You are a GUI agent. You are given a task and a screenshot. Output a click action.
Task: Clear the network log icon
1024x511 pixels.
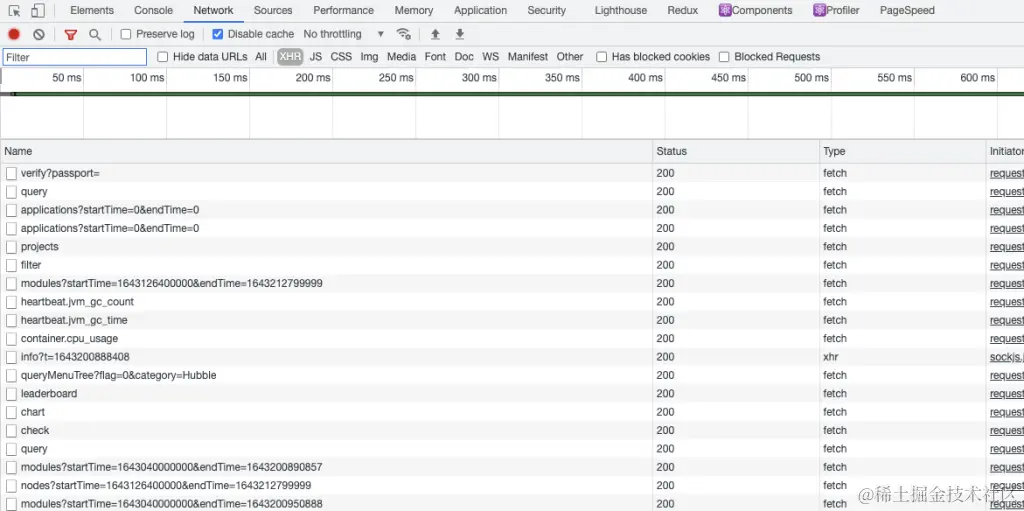39,34
